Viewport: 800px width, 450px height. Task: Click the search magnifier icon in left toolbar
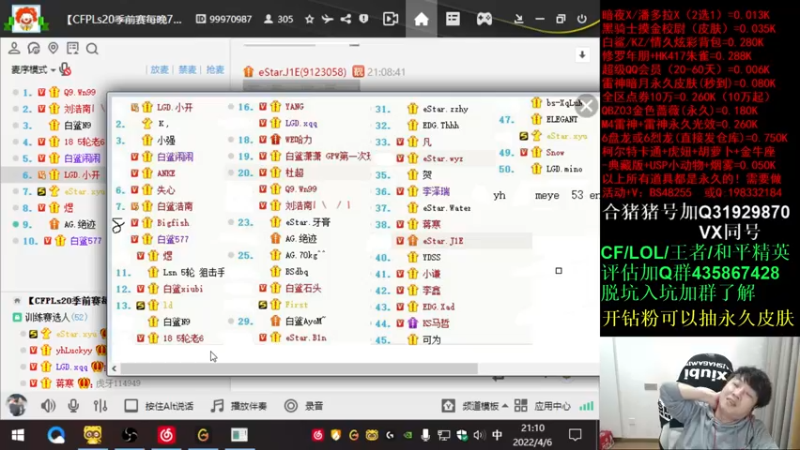[92, 49]
